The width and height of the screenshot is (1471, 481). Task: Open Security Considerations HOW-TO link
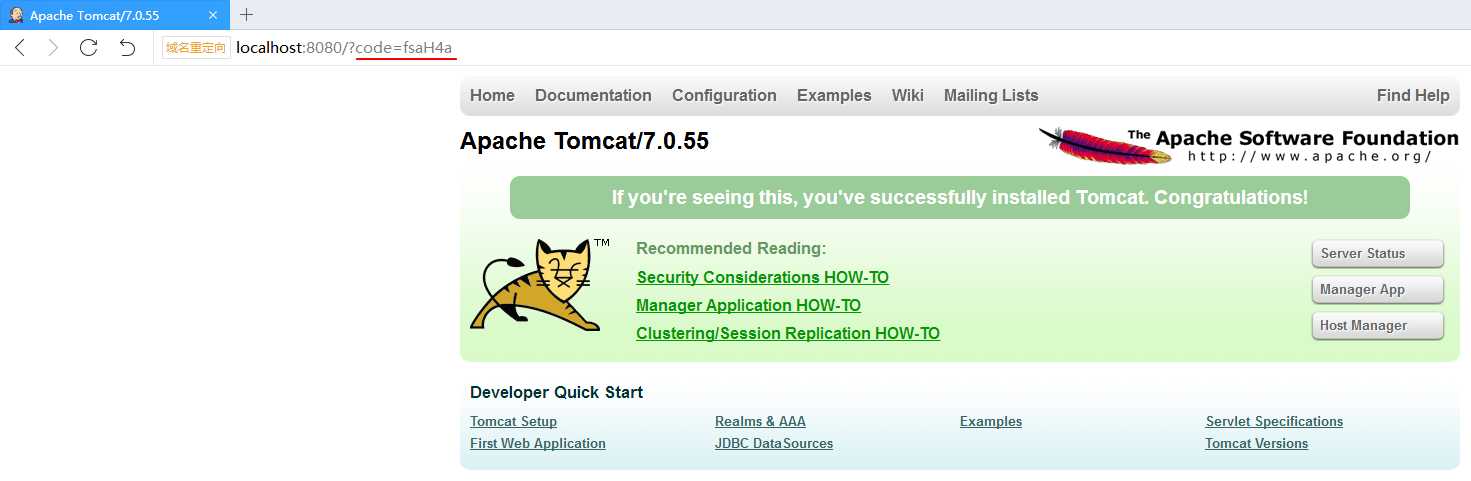(762, 277)
